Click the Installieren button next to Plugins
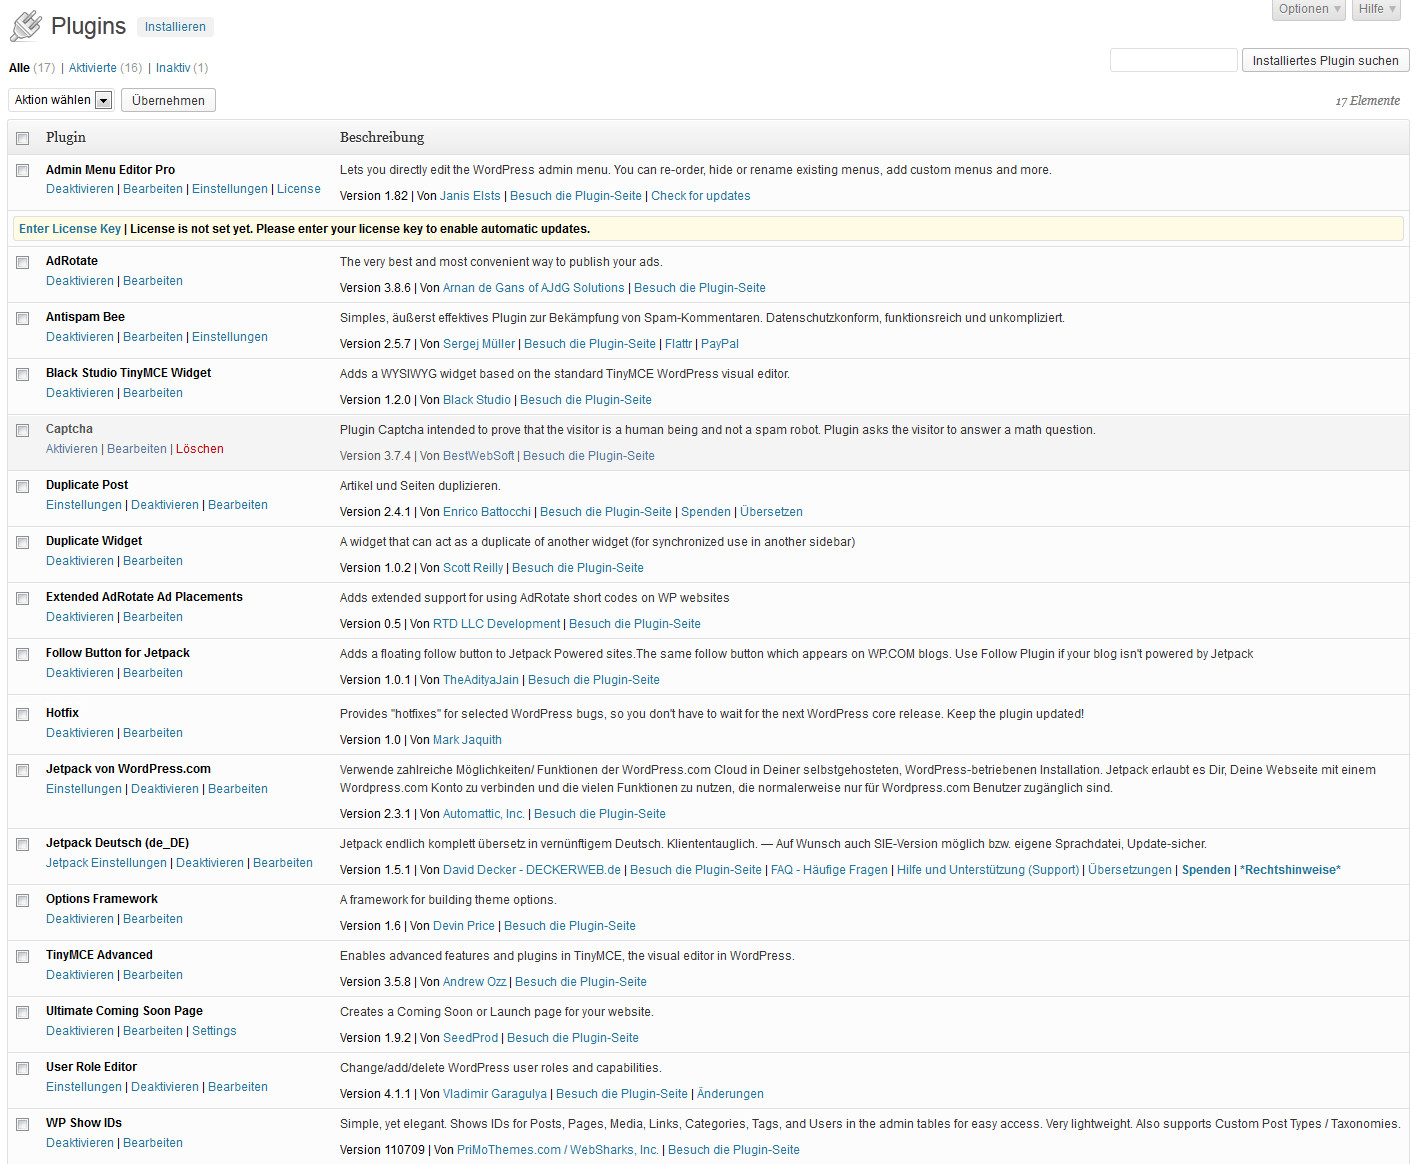The height and width of the screenshot is (1164, 1414). pos(175,27)
